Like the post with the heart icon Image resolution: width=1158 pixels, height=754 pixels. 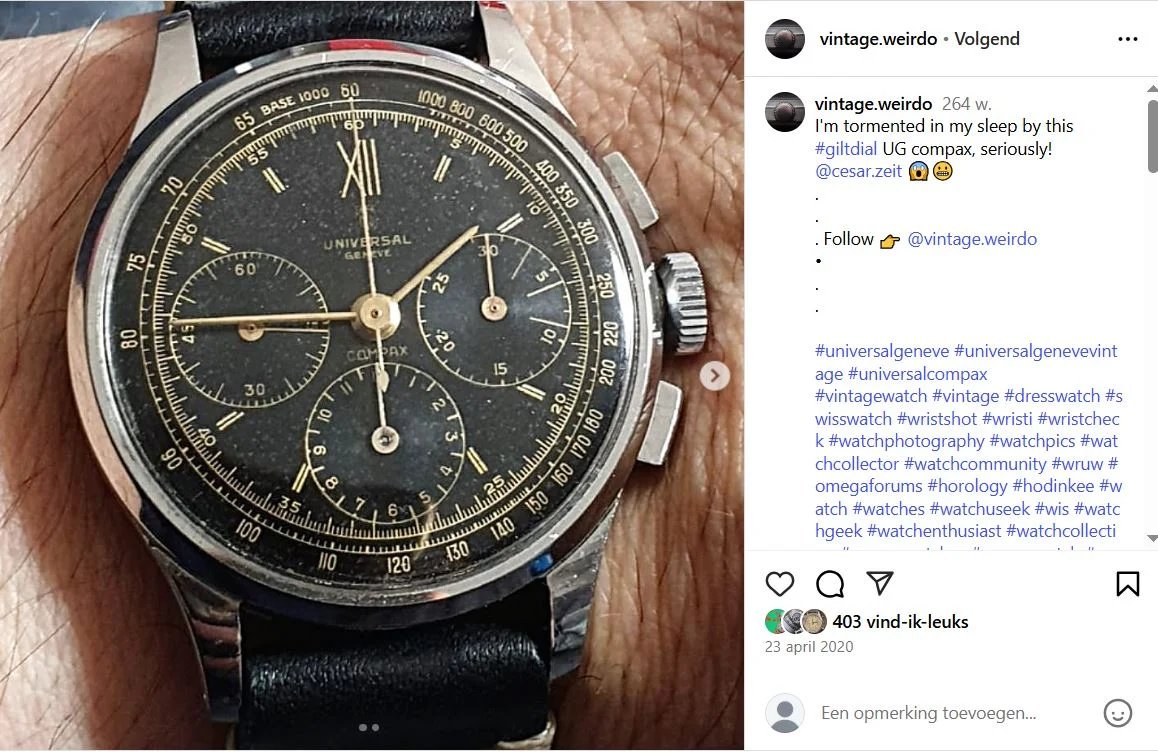(x=780, y=584)
